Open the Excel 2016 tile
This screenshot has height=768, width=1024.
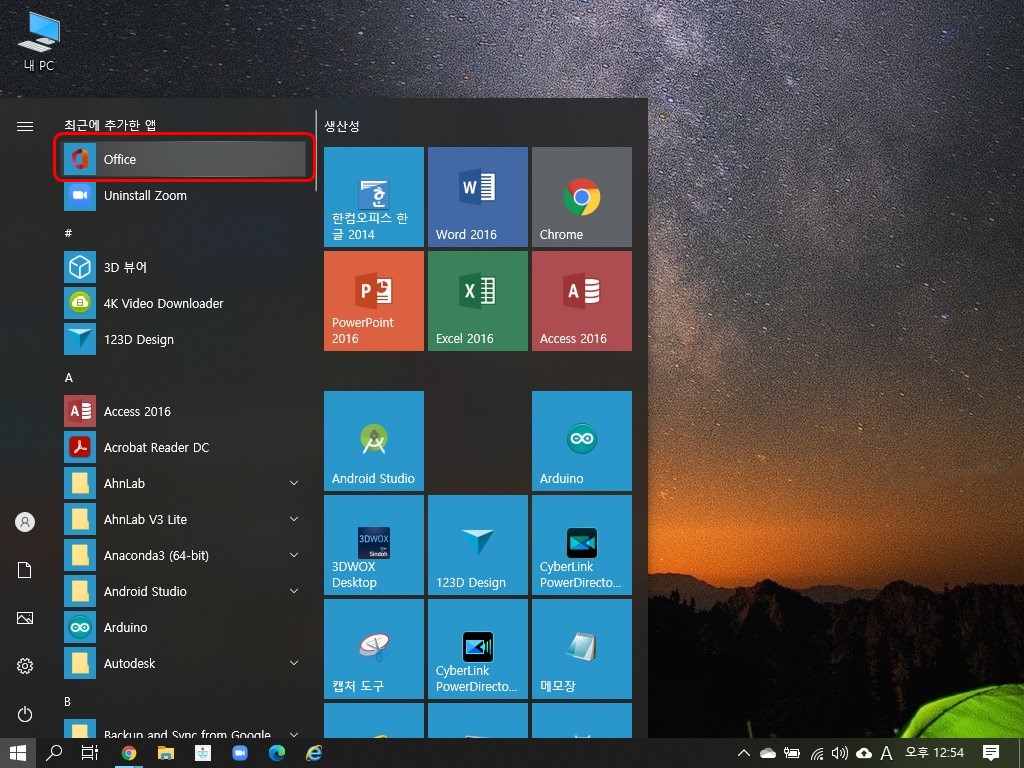click(x=477, y=301)
